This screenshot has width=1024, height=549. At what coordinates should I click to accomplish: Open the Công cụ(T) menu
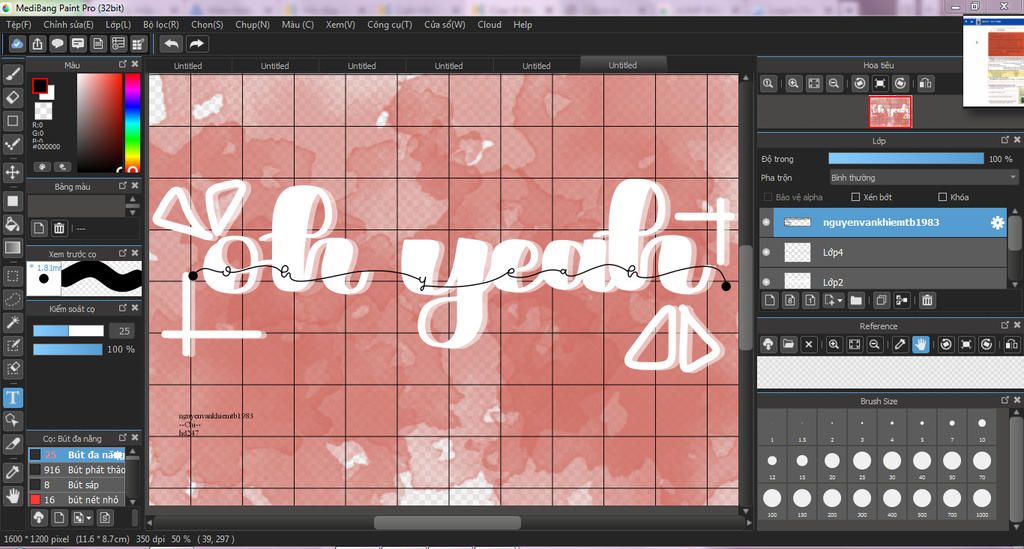(389, 24)
